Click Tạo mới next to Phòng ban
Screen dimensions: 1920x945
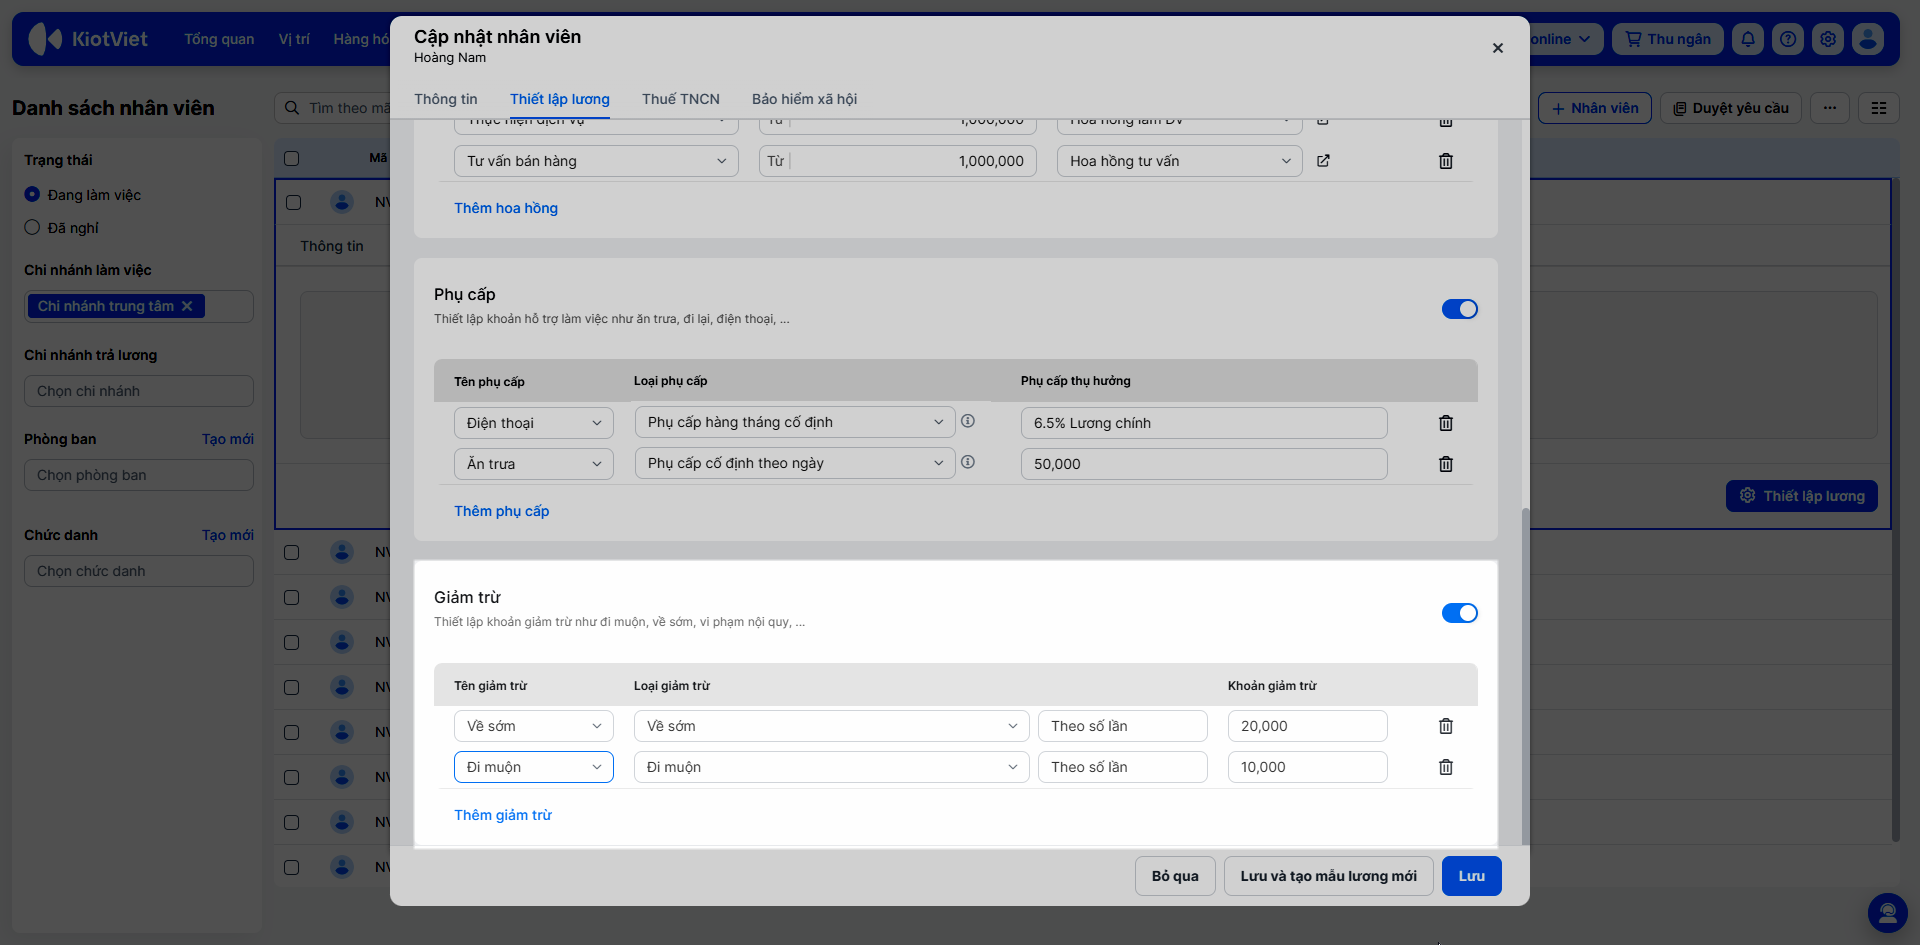(228, 439)
